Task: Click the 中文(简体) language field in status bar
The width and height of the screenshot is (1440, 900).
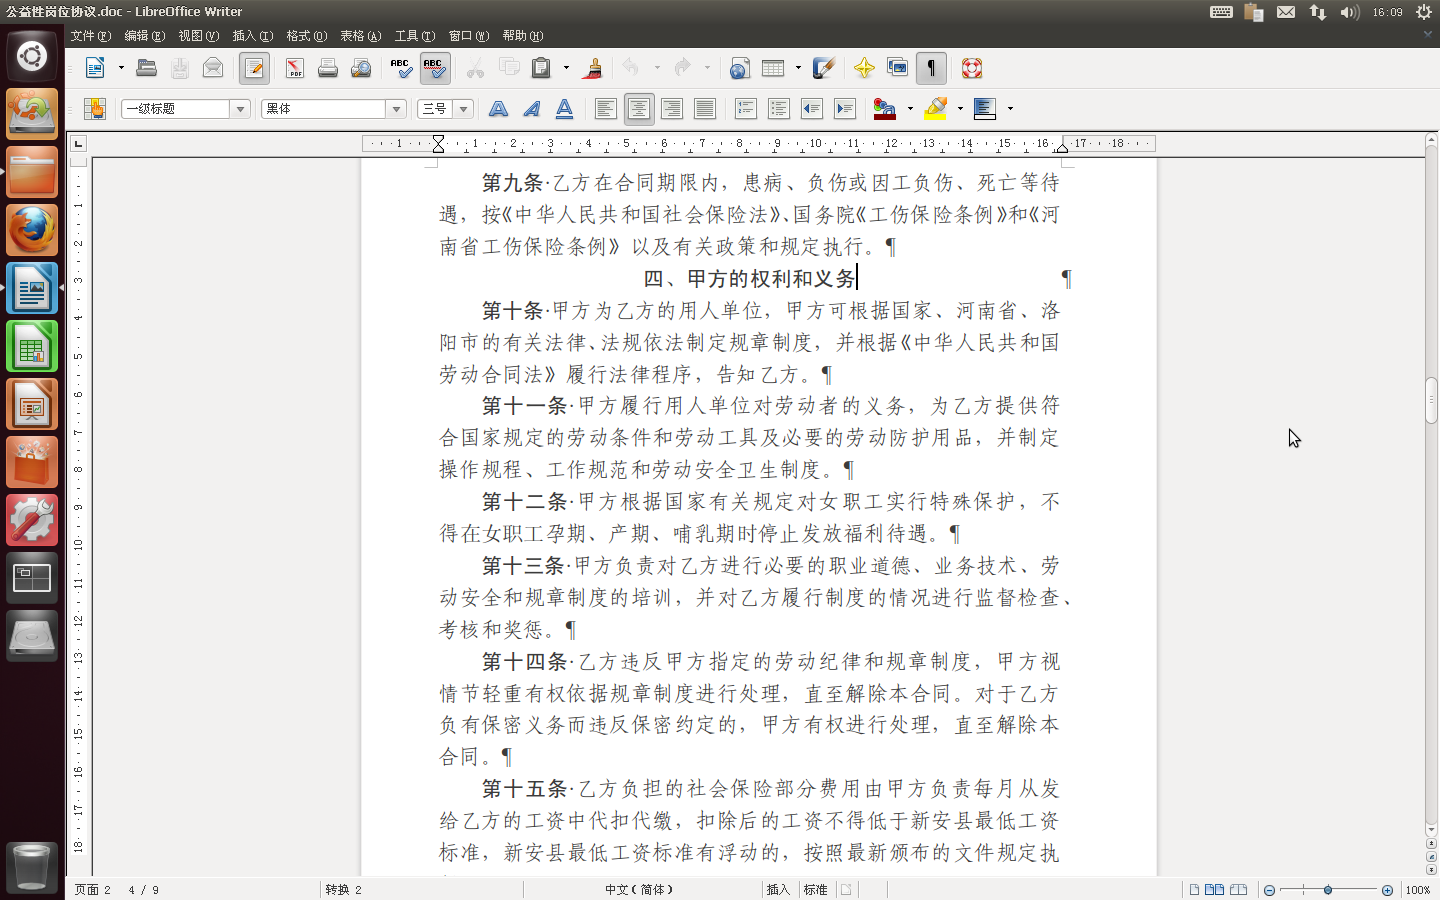Action: (639, 890)
